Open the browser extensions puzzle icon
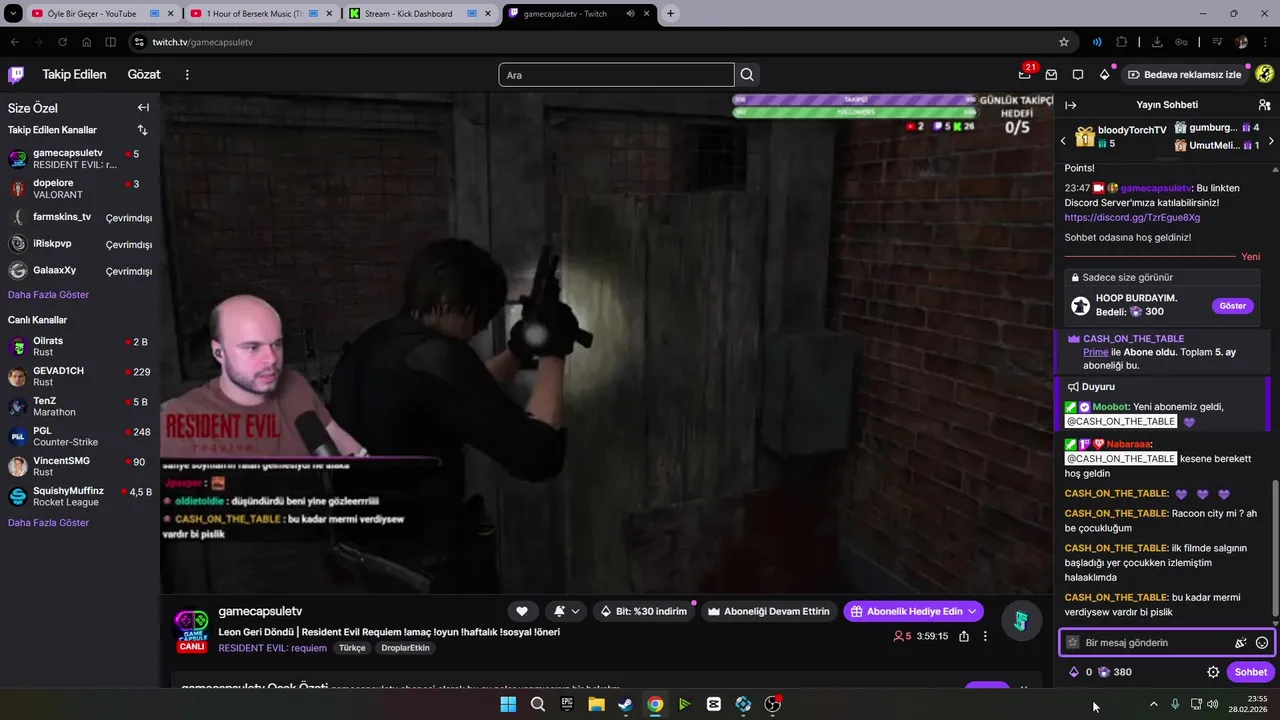1280x720 pixels. 1121,42
